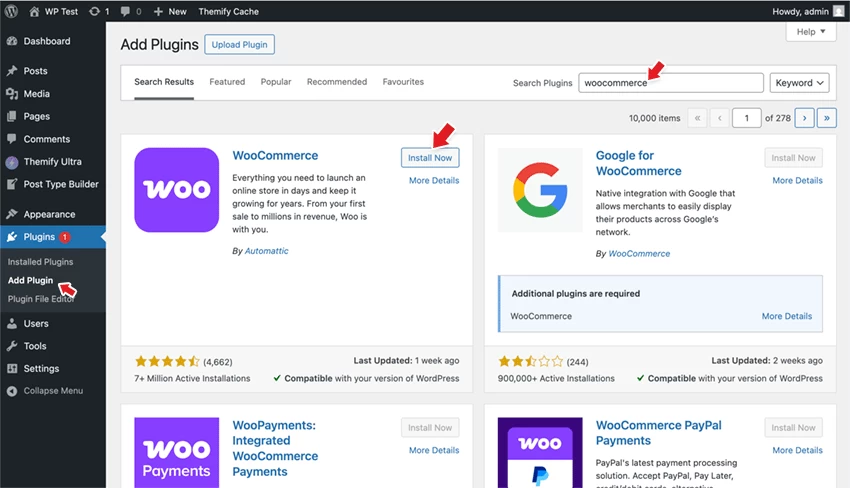Screen dimensions: 850x488
Task: Open the Automattic author link
Action: pos(267,251)
